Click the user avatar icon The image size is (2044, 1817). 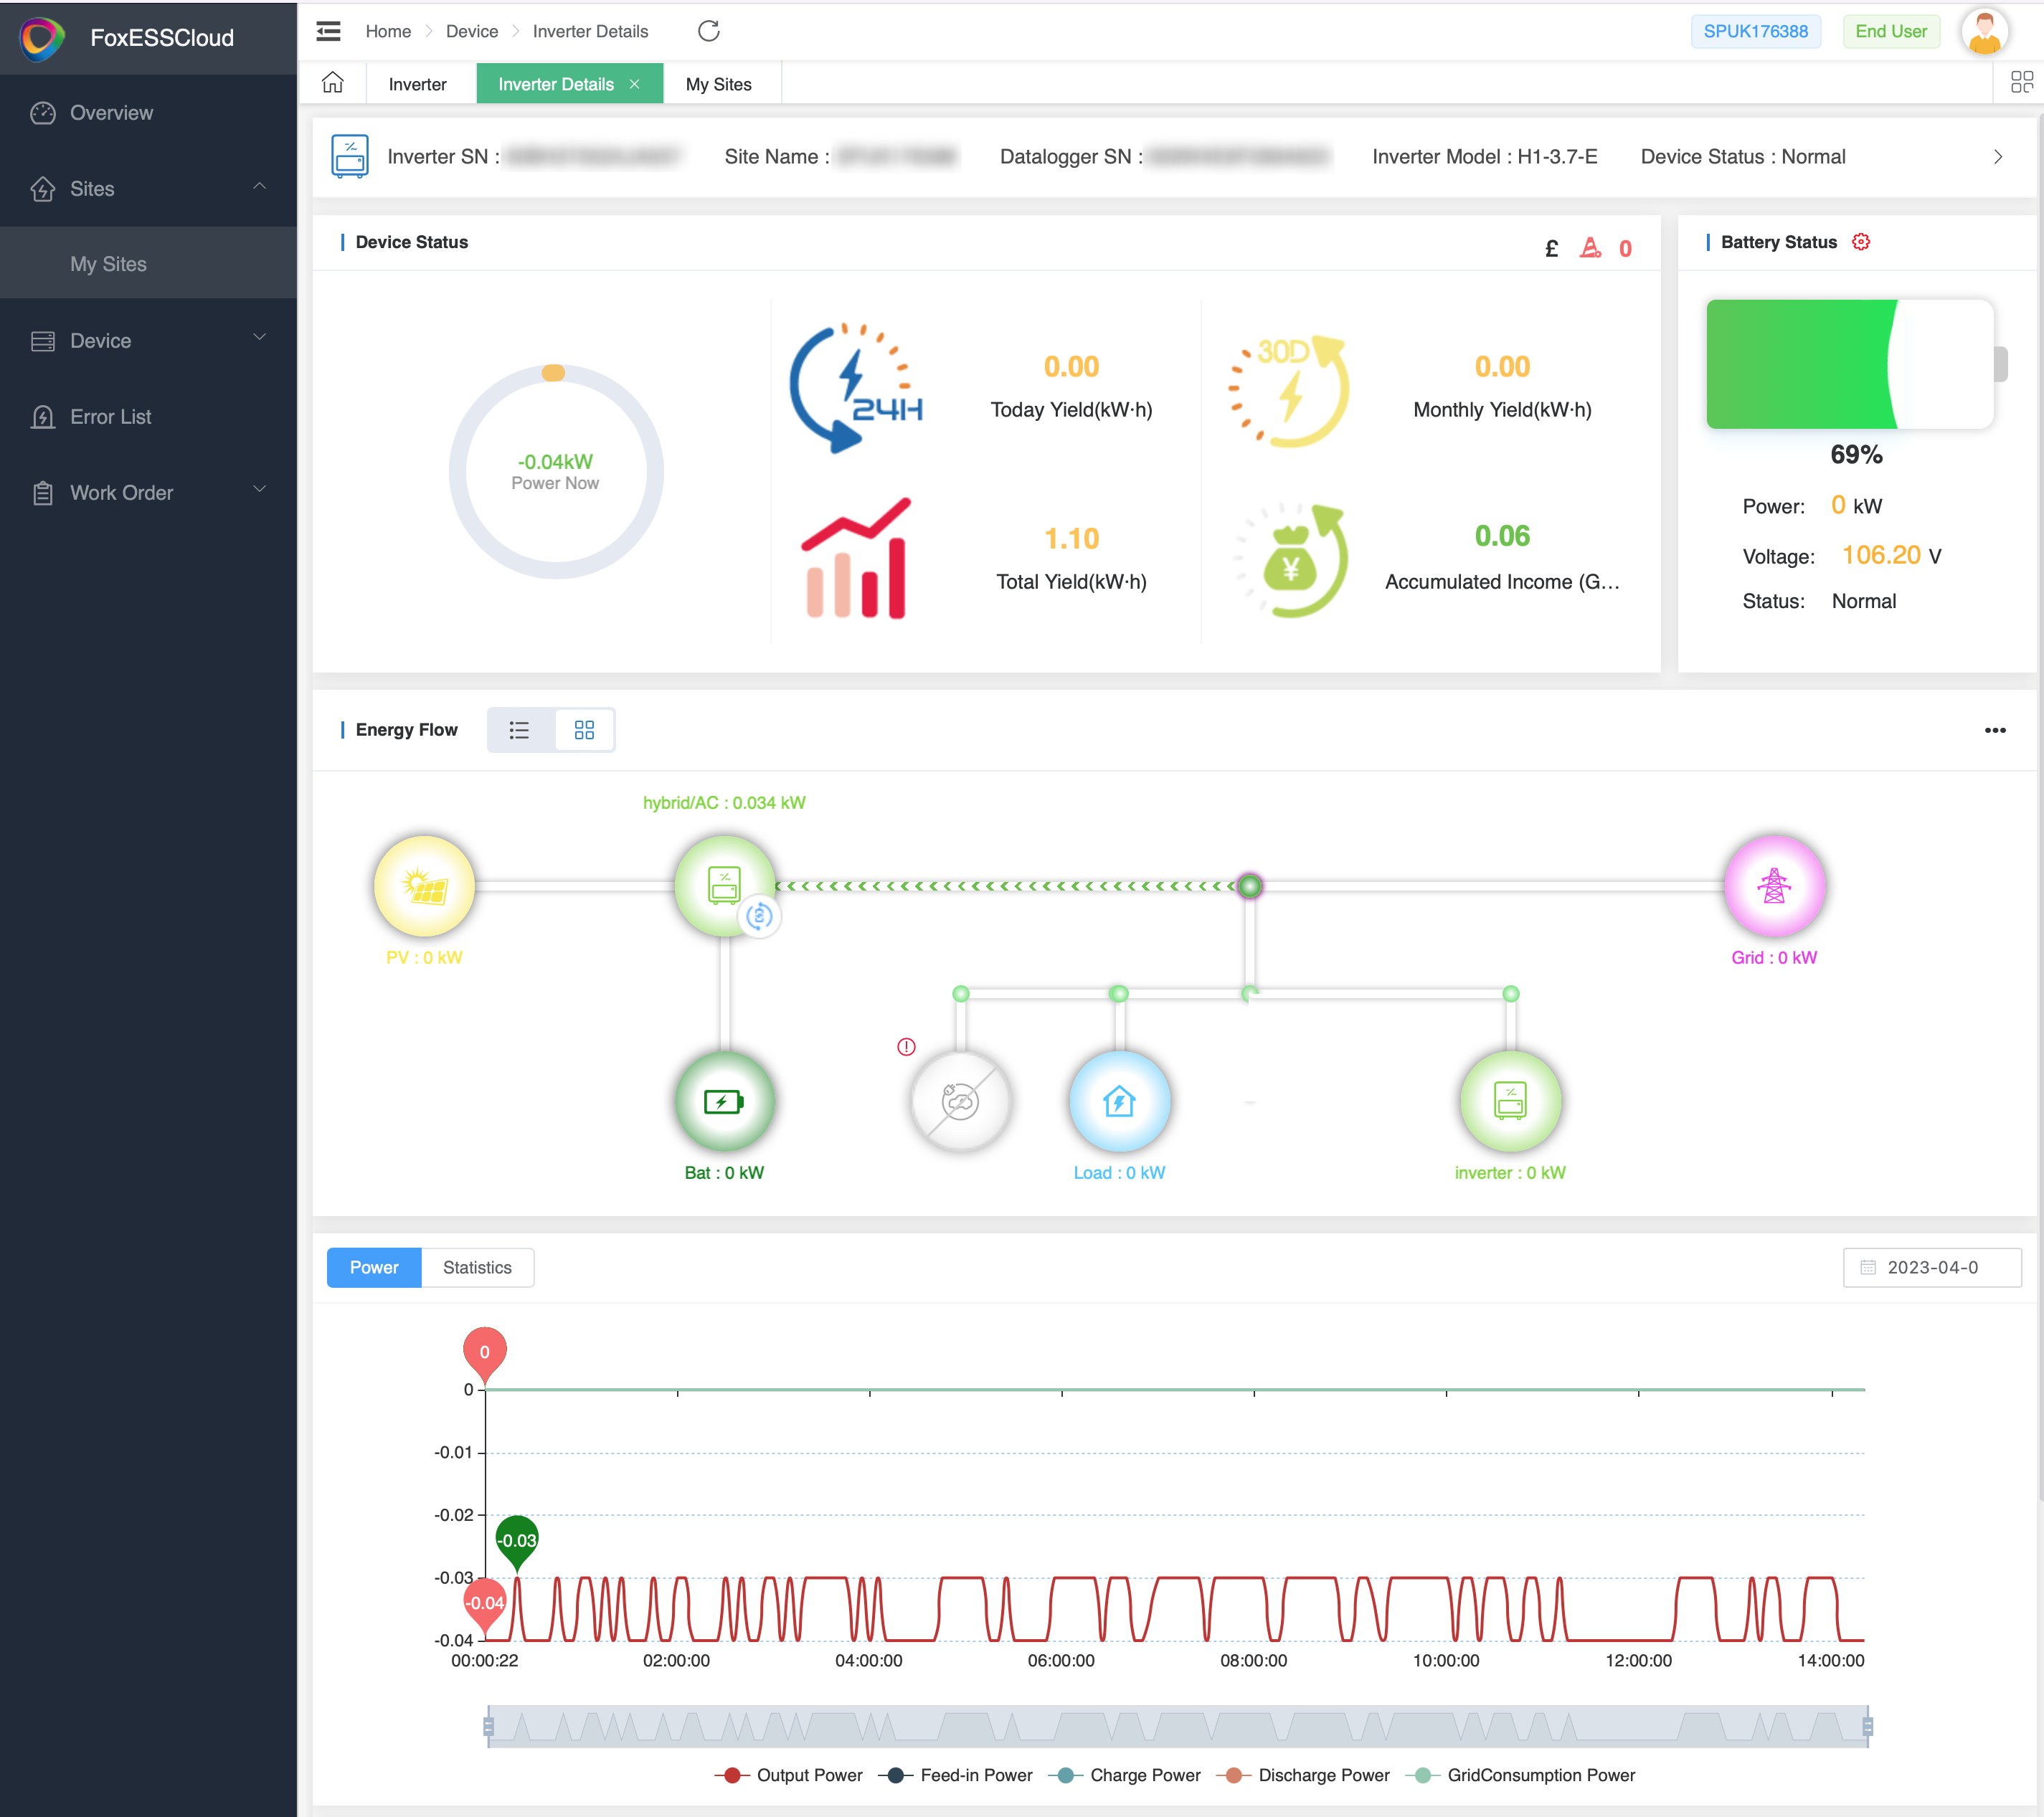coord(1984,32)
